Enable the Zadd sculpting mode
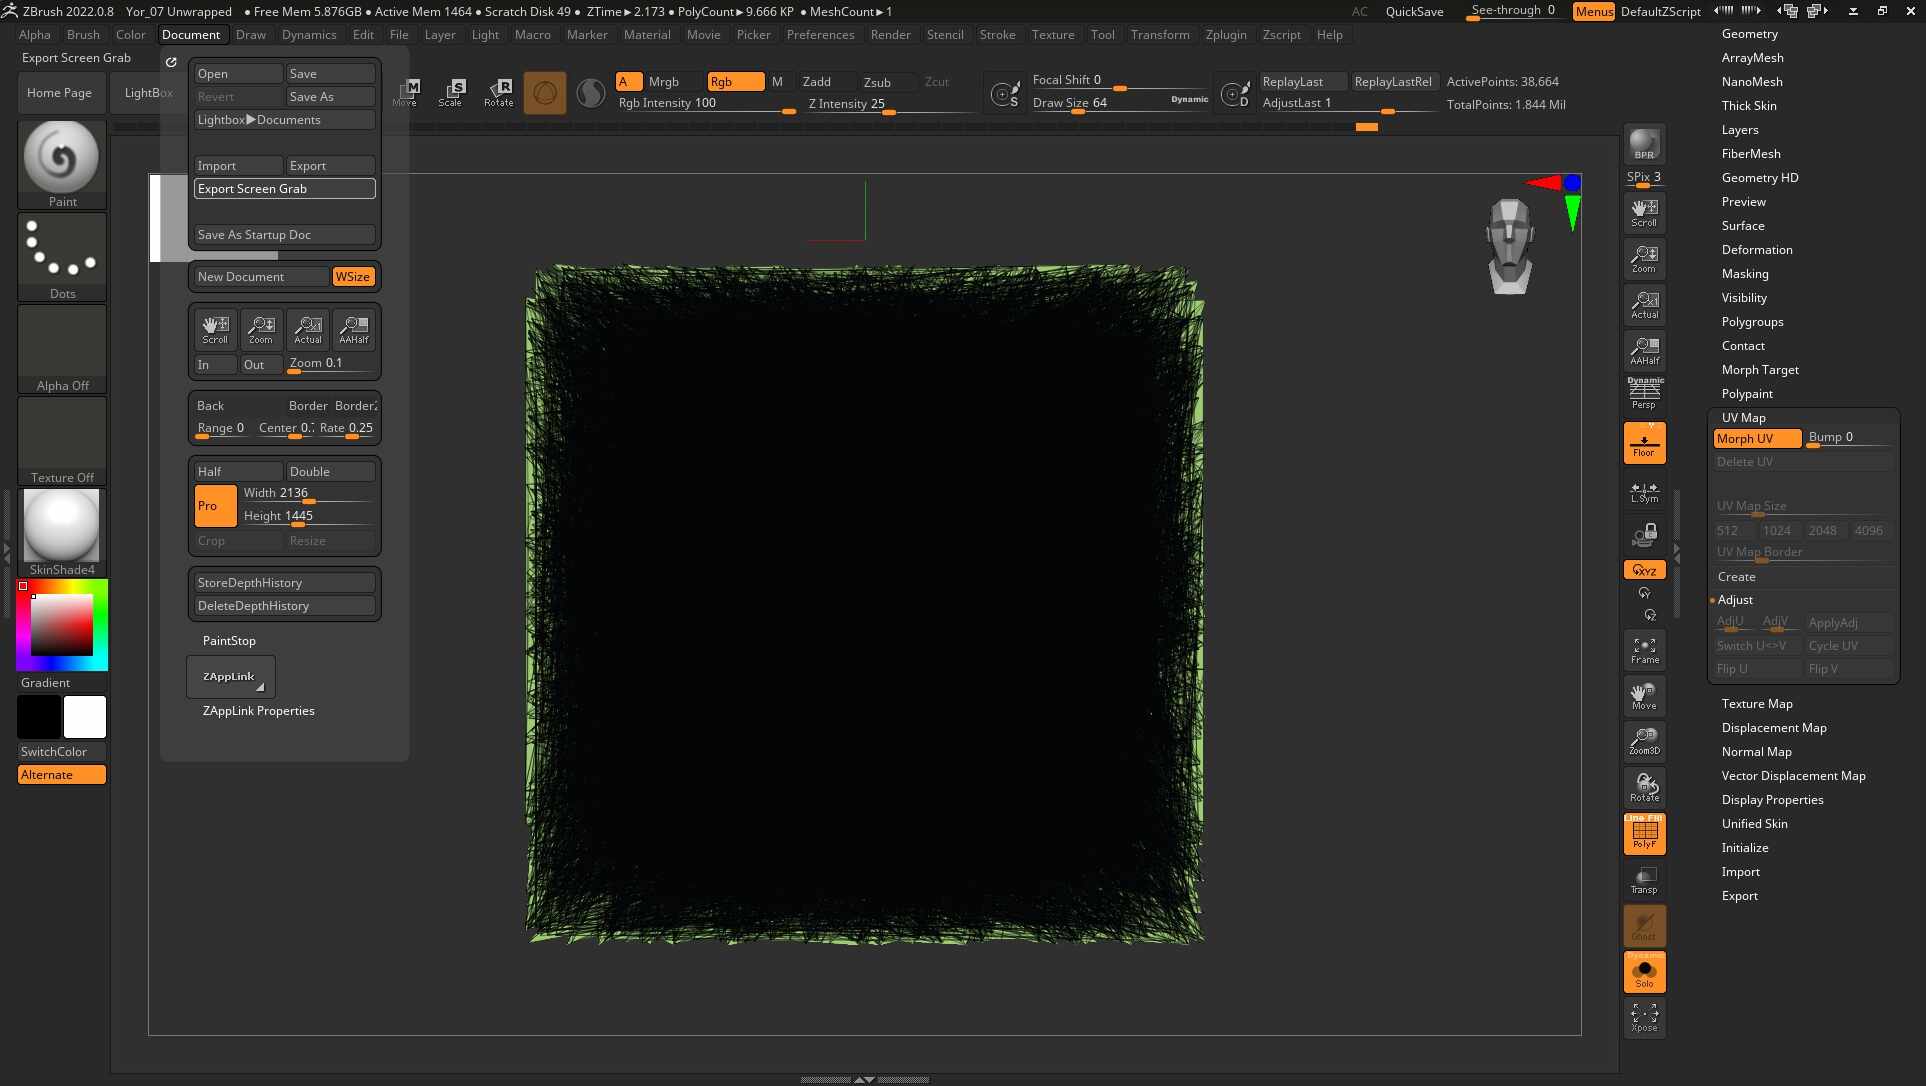 (x=817, y=81)
